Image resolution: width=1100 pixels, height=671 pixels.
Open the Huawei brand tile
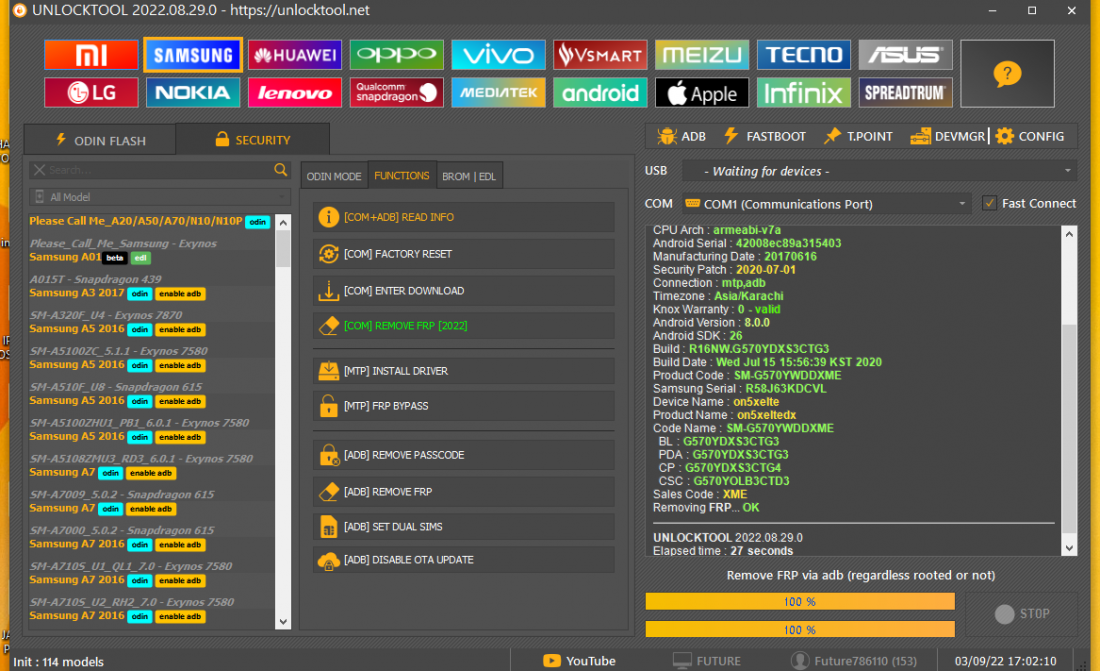coord(295,55)
